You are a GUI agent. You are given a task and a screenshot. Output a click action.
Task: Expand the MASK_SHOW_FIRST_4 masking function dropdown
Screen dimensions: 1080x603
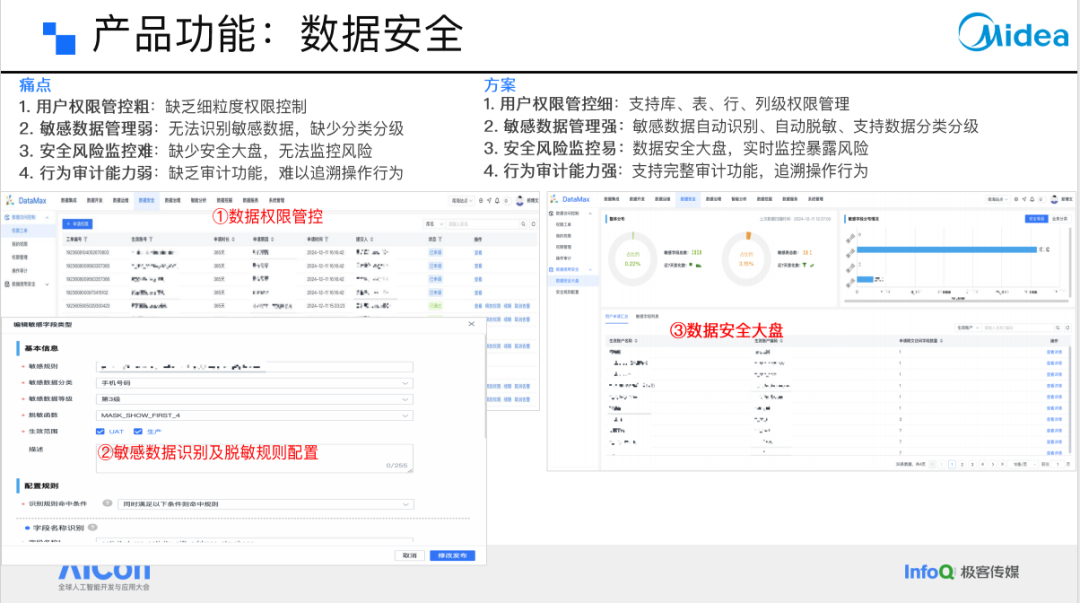click(x=254, y=416)
